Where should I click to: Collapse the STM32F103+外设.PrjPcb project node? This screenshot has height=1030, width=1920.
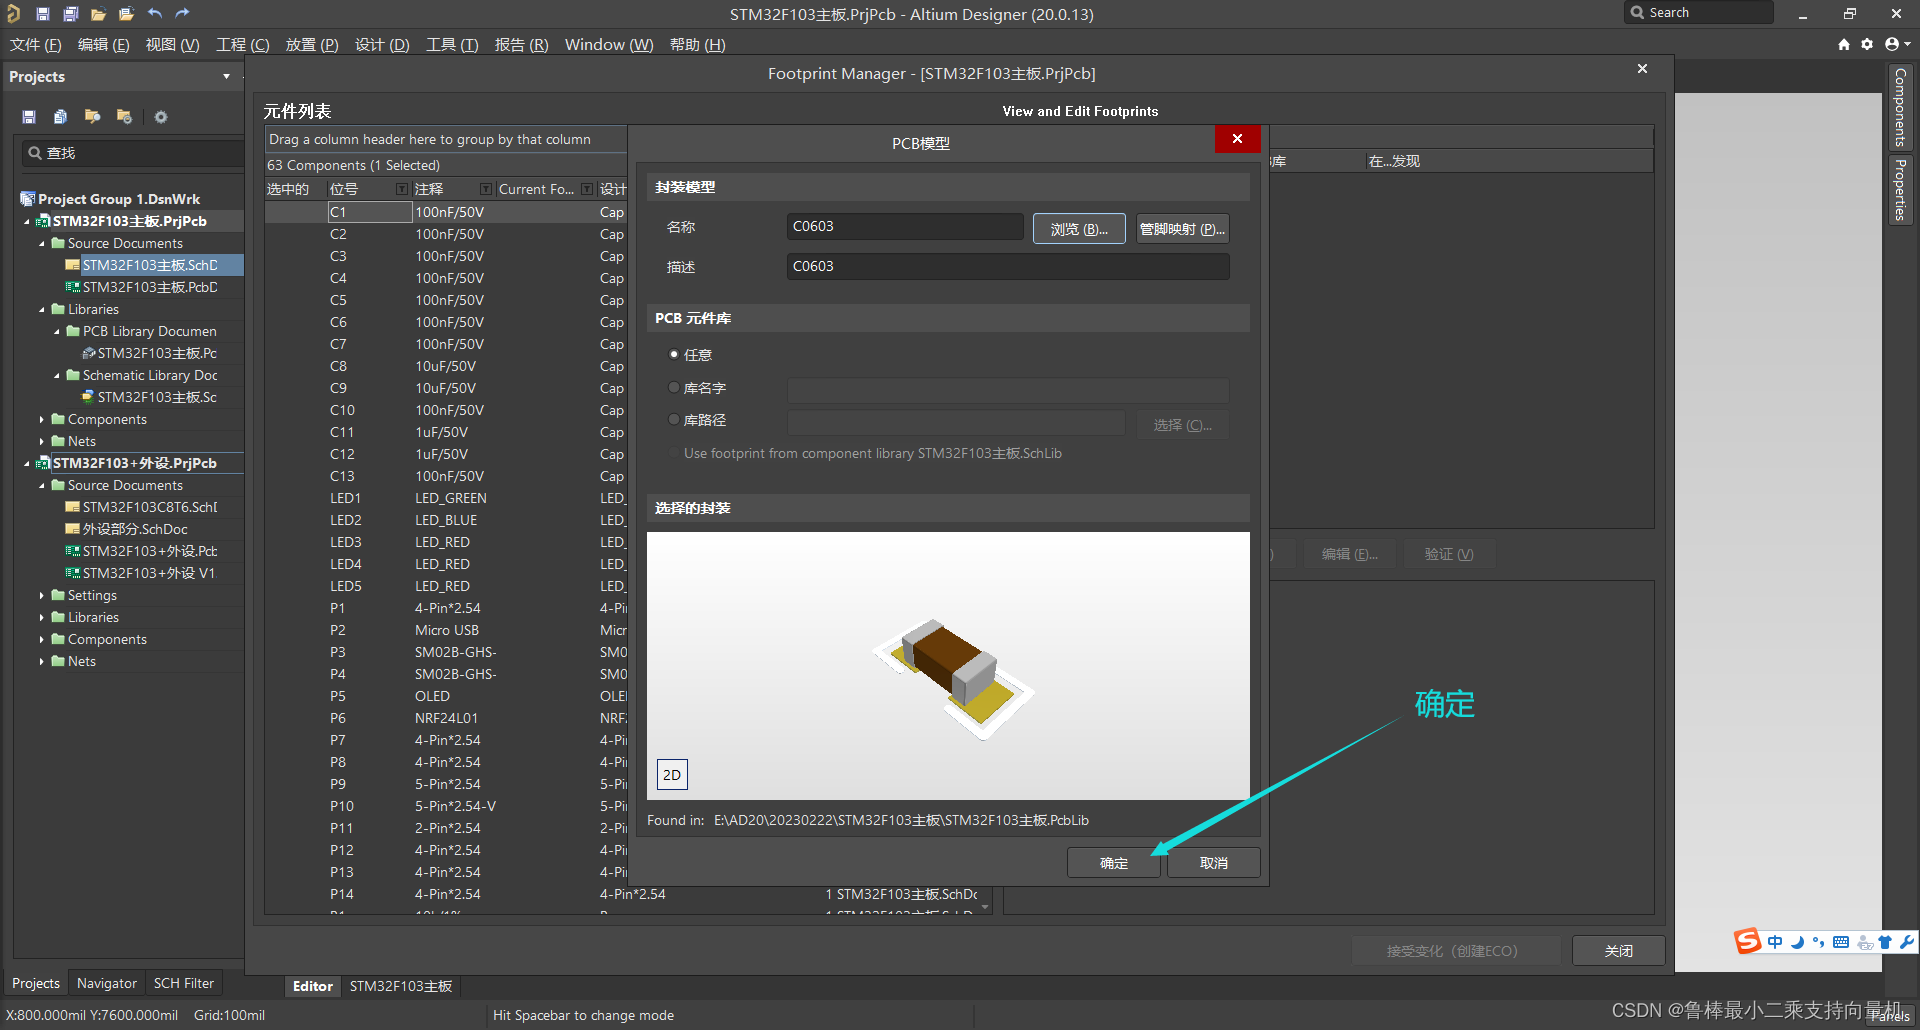(27, 464)
